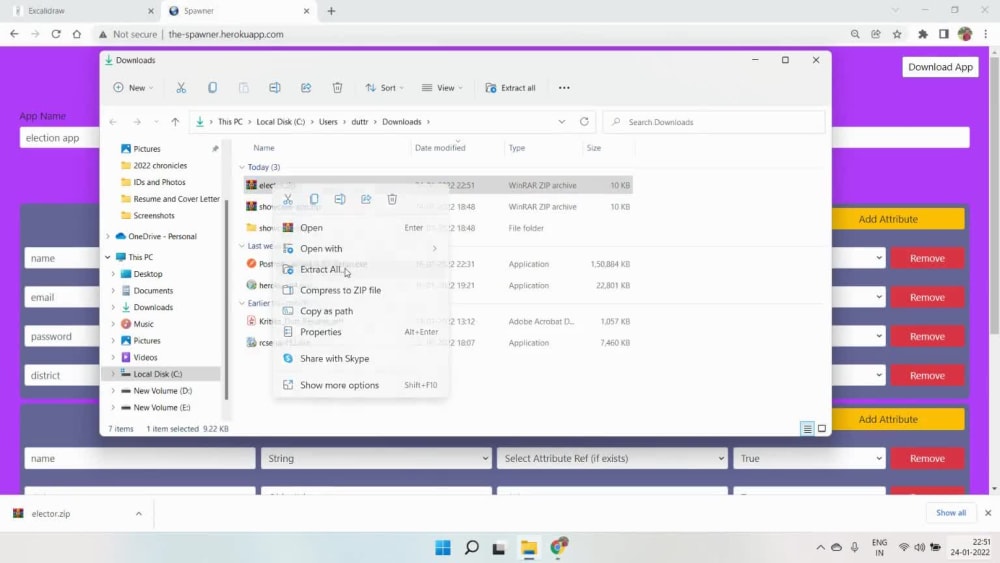Expand address bar history dropdown
Viewport: 1000px width, 563px height.
pyautogui.click(x=561, y=122)
